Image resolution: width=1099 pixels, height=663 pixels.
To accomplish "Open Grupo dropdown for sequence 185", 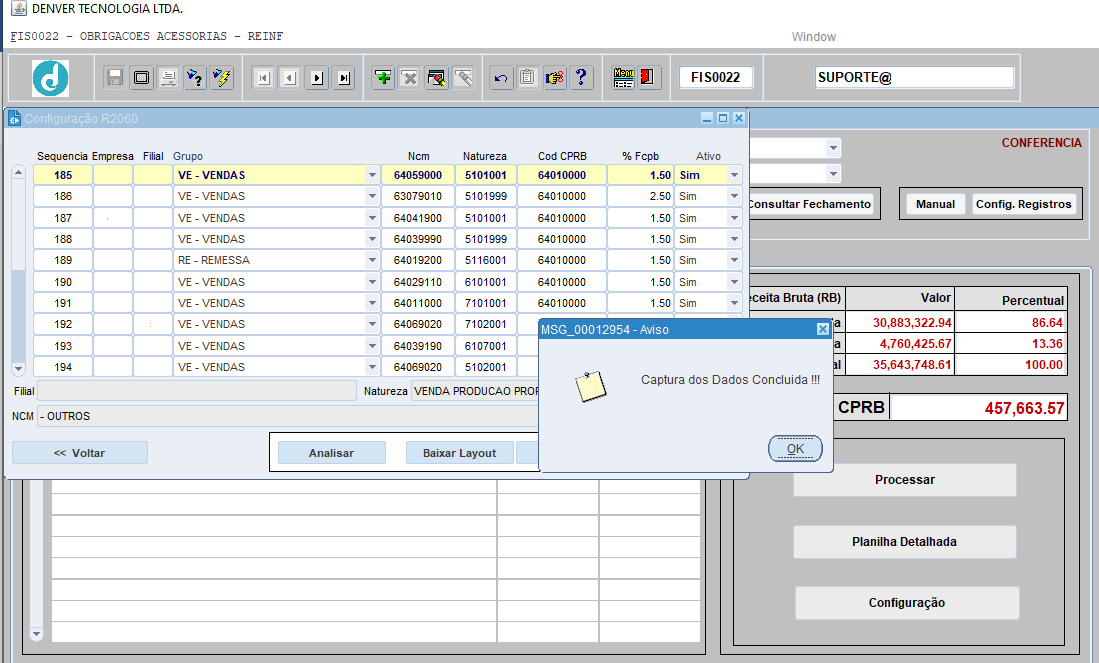I will (x=372, y=175).
